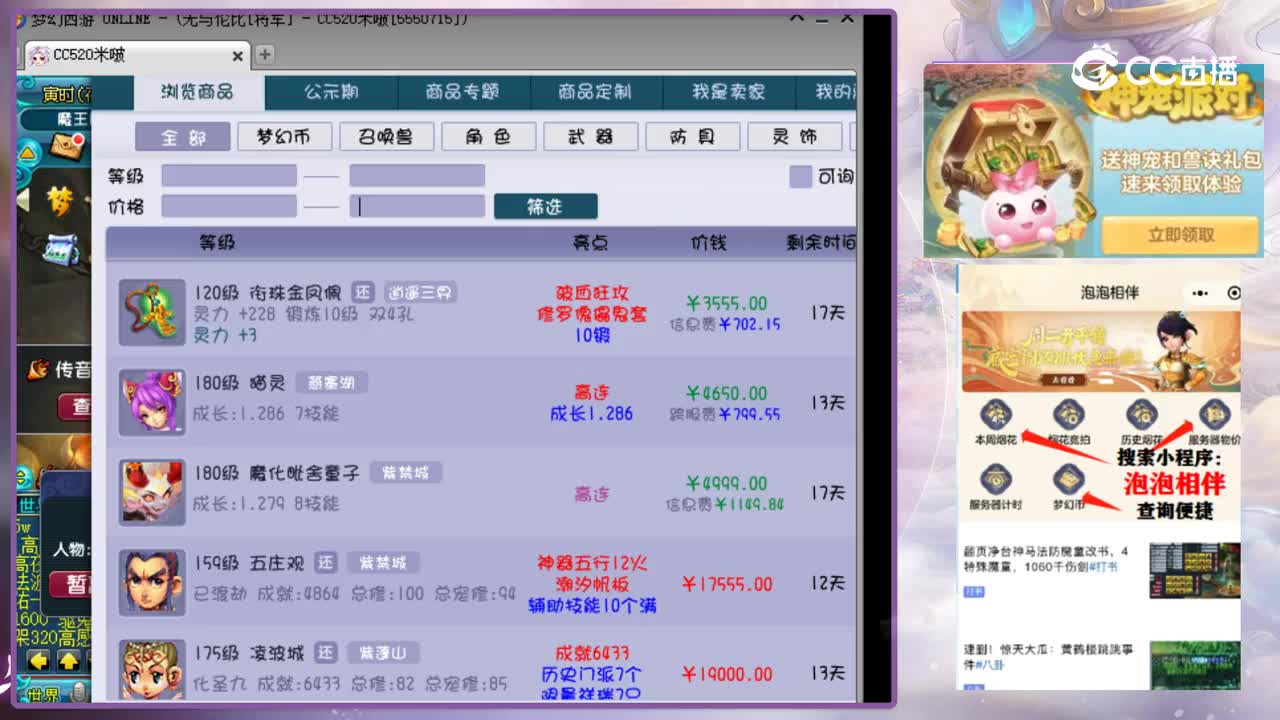Screen dimensions: 1280x720
Task: Click the yellow up arrow in chat panel
Action: tap(68, 661)
